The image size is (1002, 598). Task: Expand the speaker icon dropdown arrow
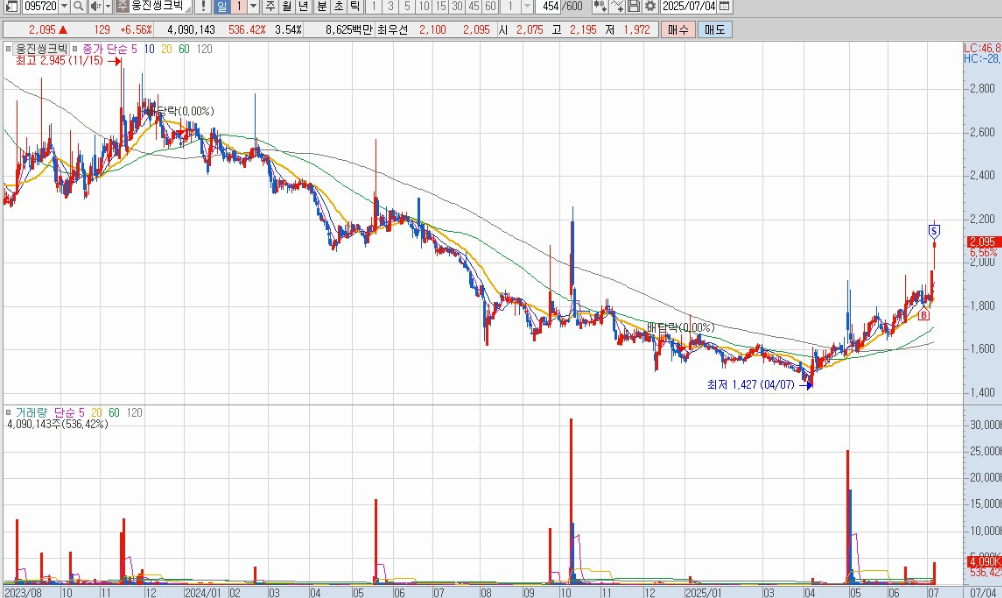(108, 7)
